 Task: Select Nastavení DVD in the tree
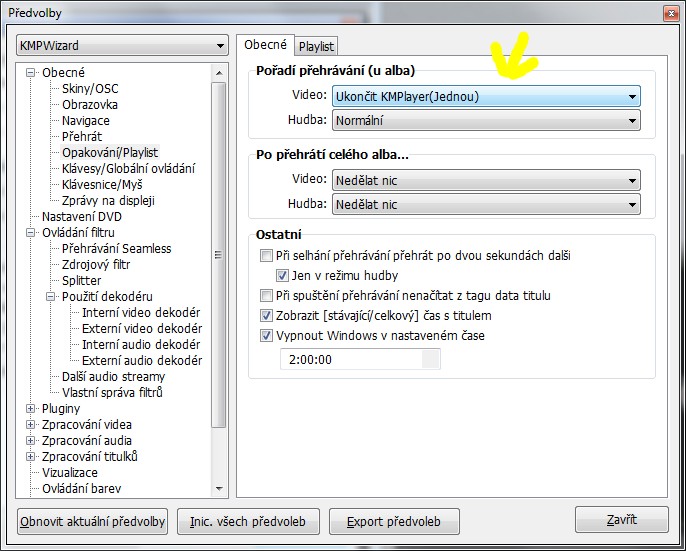pos(82,217)
